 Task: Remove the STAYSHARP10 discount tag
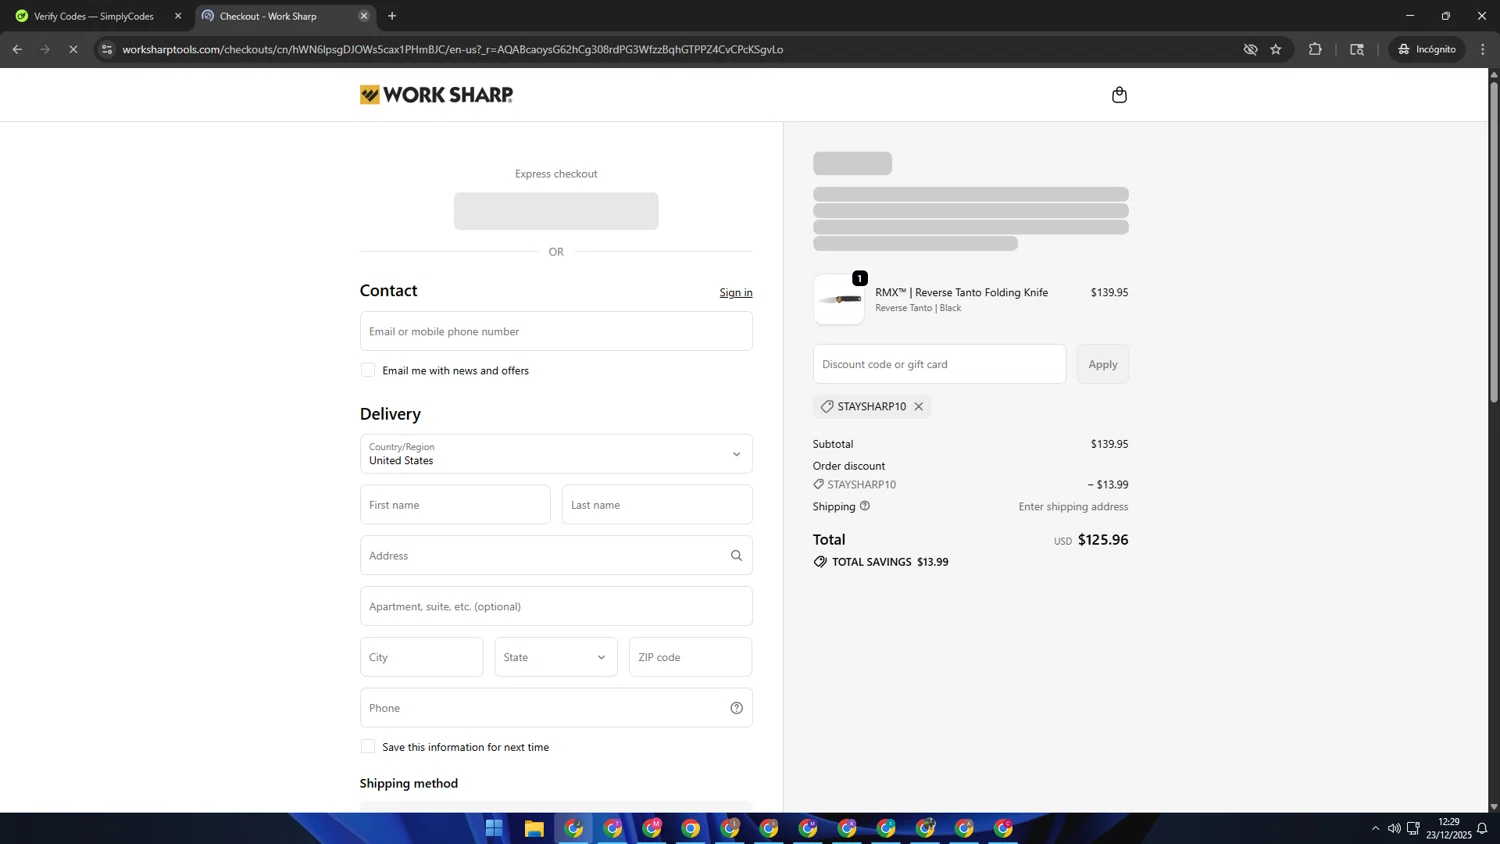pyautogui.click(x=918, y=406)
